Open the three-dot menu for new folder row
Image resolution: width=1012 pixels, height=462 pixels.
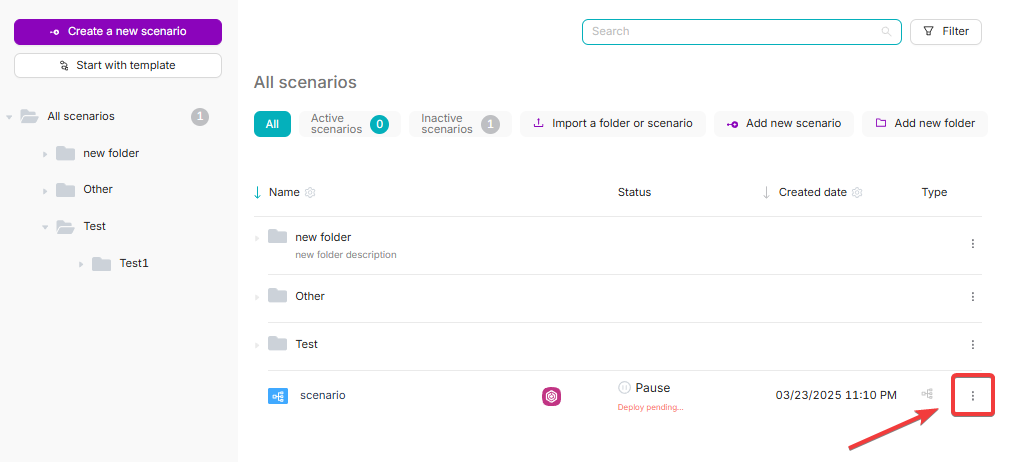(972, 244)
